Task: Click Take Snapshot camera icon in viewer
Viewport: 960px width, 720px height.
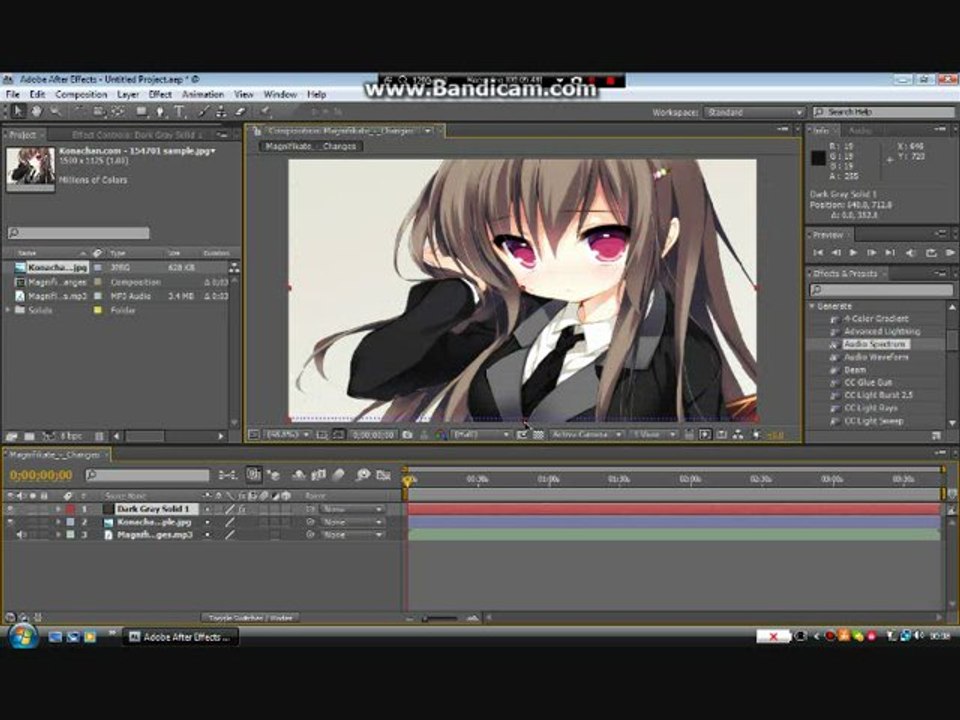Action: pos(407,435)
